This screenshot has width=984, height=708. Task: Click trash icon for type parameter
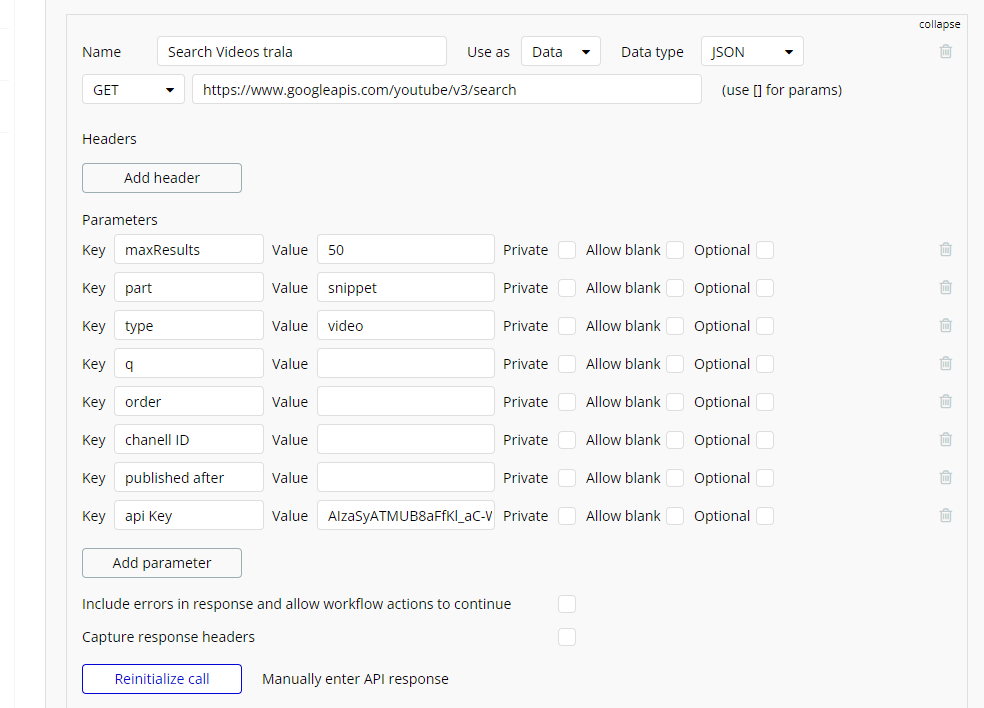click(x=945, y=326)
